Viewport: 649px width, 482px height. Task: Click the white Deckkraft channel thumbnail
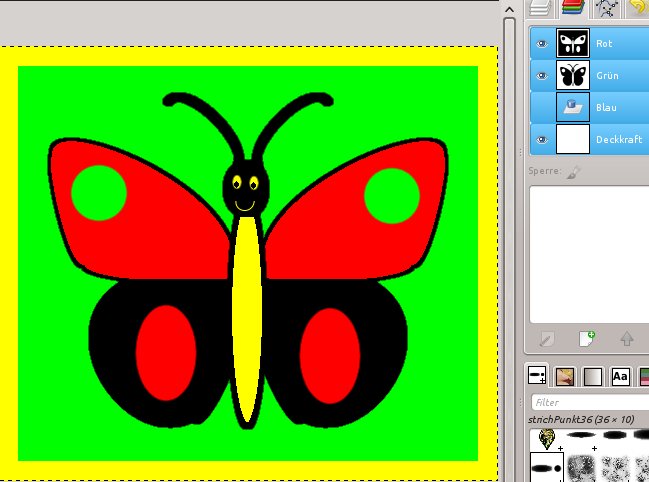[x=573, y=139]
